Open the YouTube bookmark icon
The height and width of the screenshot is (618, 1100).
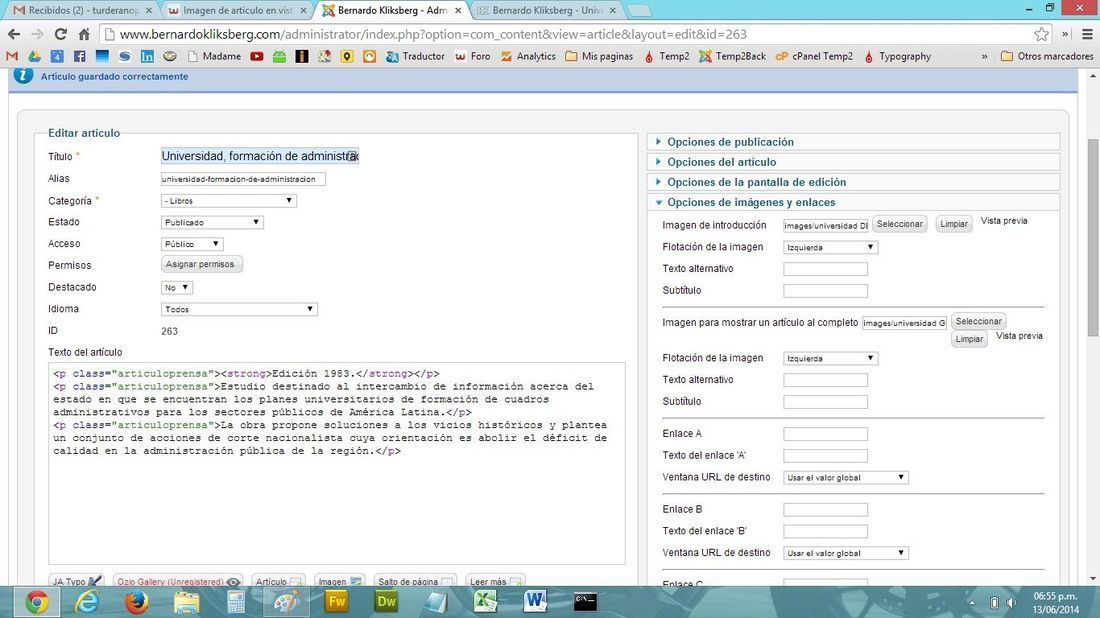pyautogui.click(x=257, y=56)
